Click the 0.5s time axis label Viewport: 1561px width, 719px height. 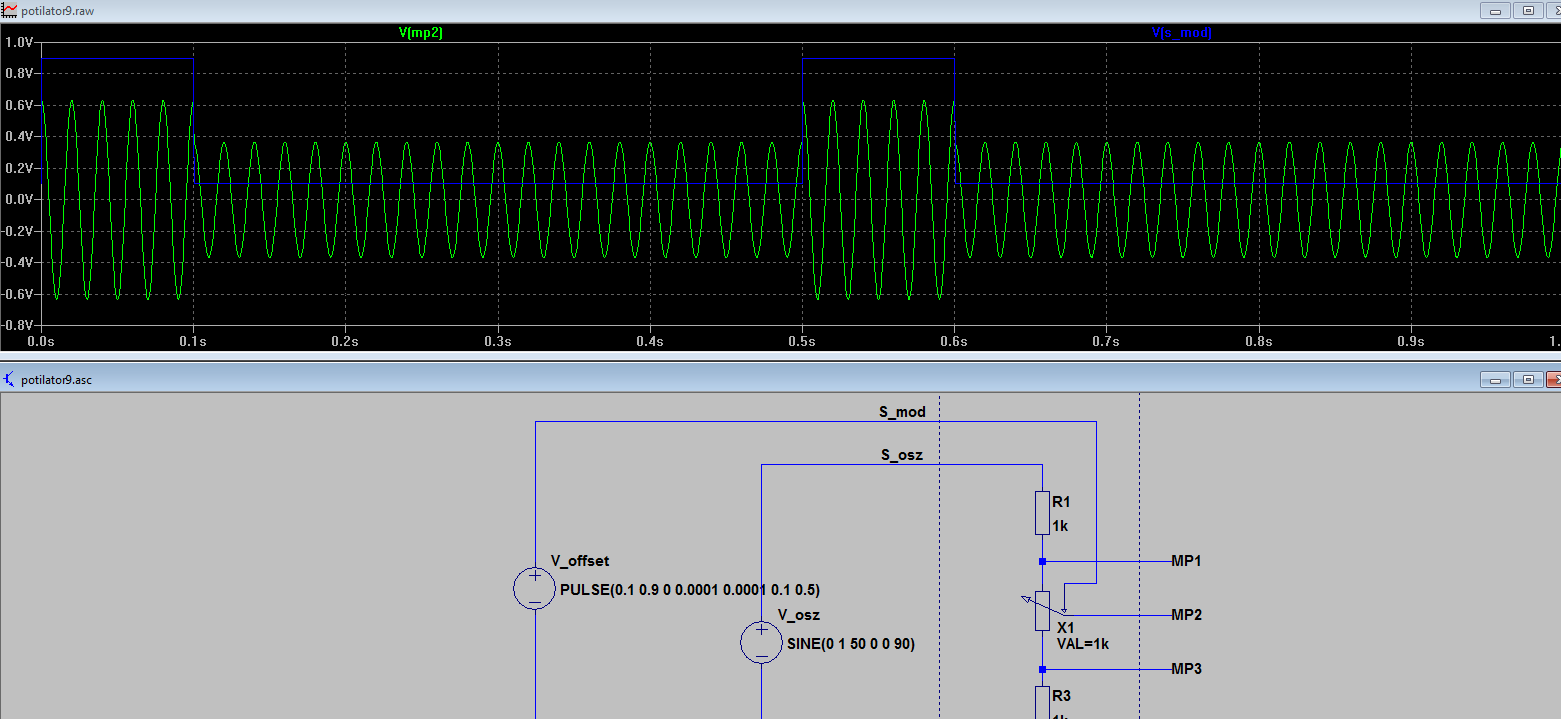point(802,341)
